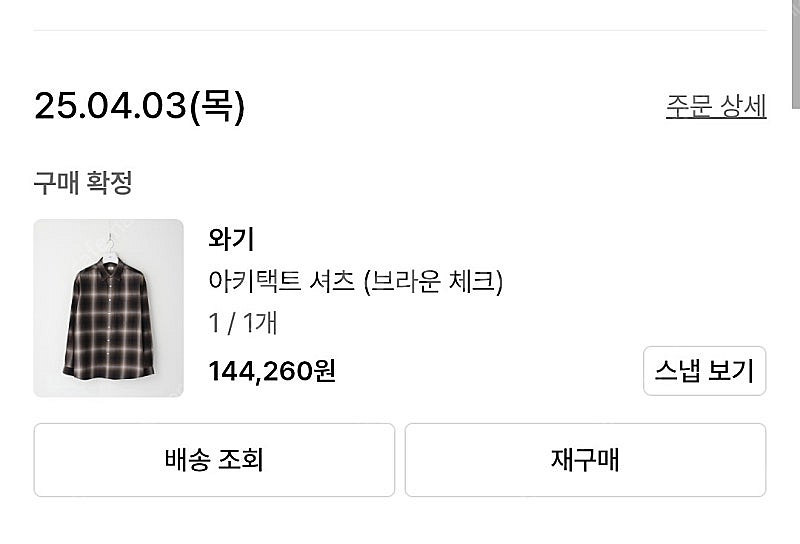Open product title 아키택트 셔츠

tap(281, 282)
